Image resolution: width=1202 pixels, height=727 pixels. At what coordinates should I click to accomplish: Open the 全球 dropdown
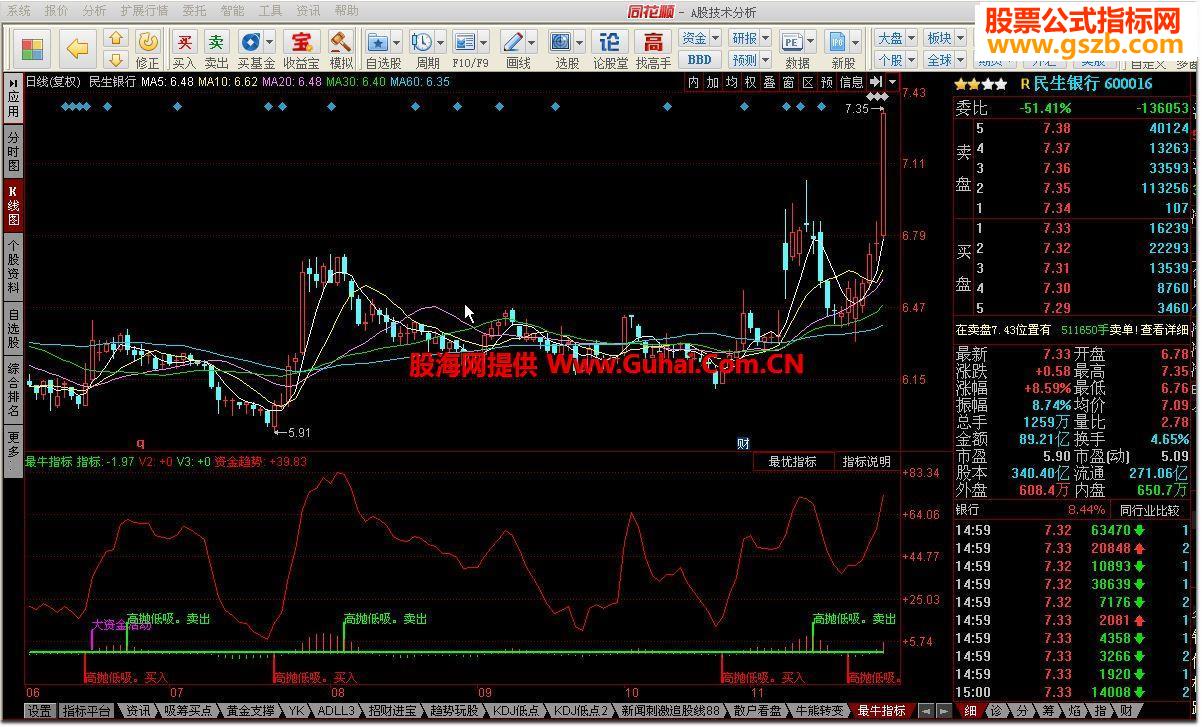[945, 60]
